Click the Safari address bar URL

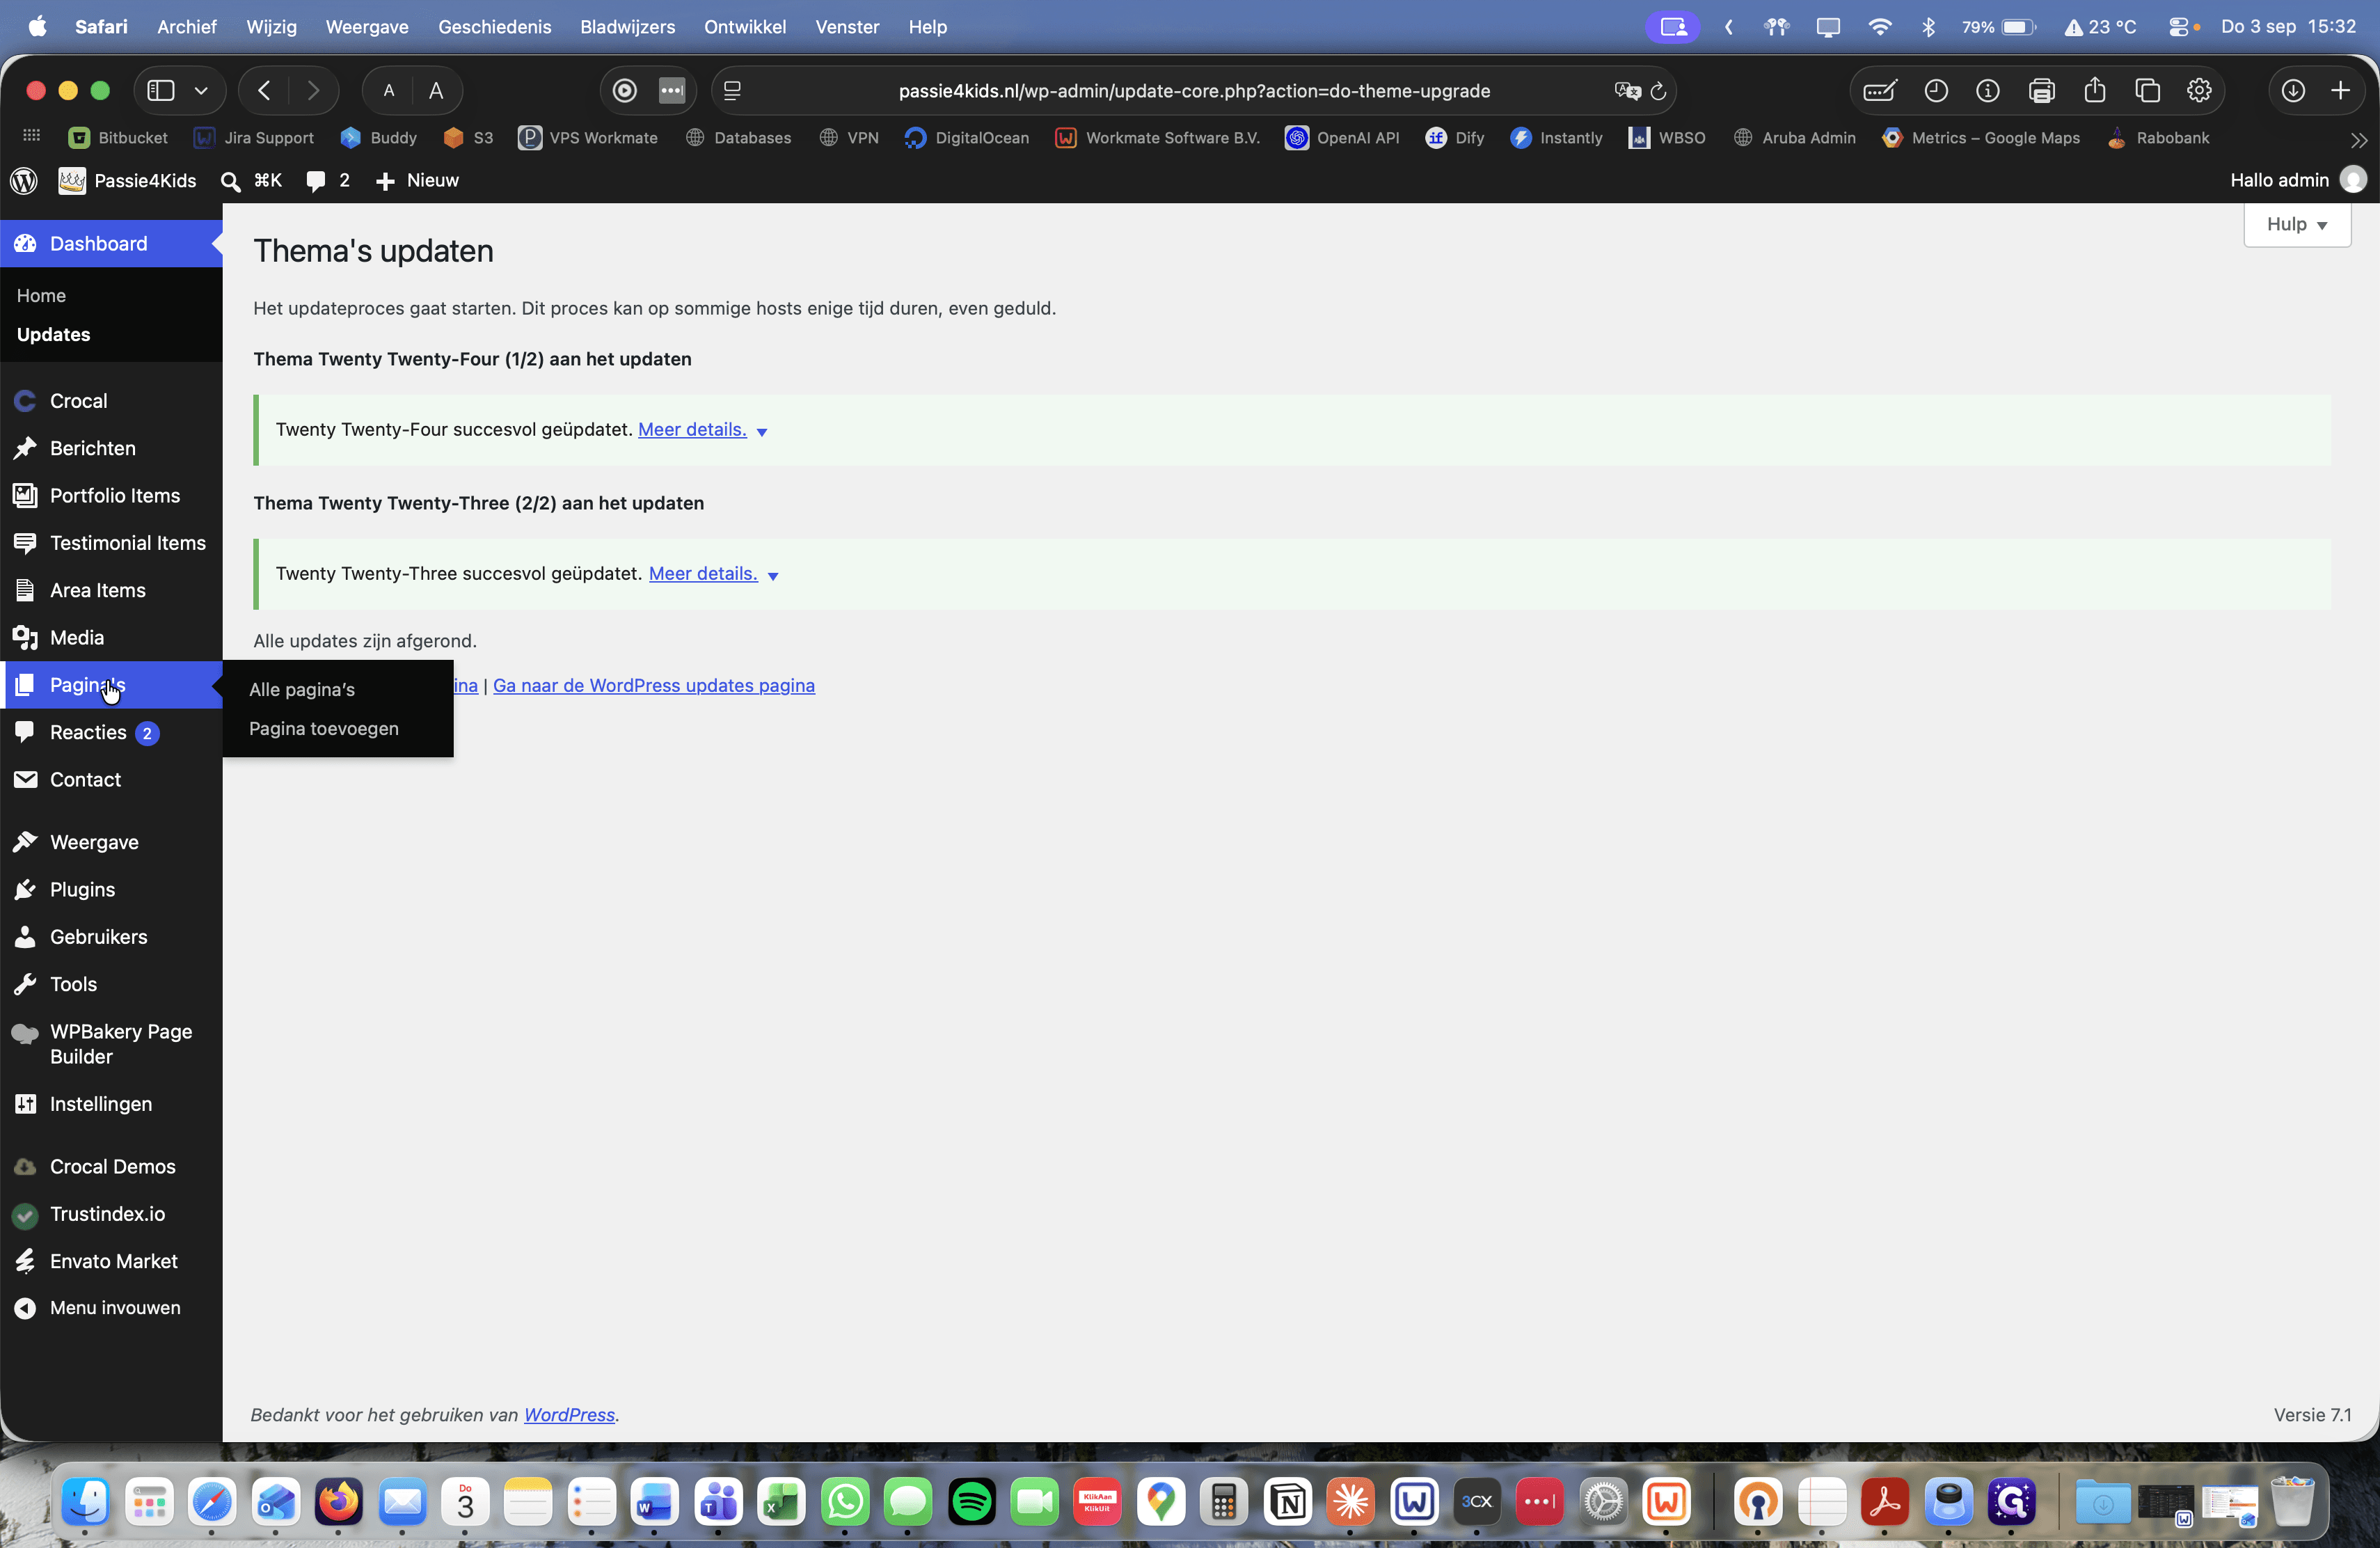pyautogui.click(x=1194, y=91)
